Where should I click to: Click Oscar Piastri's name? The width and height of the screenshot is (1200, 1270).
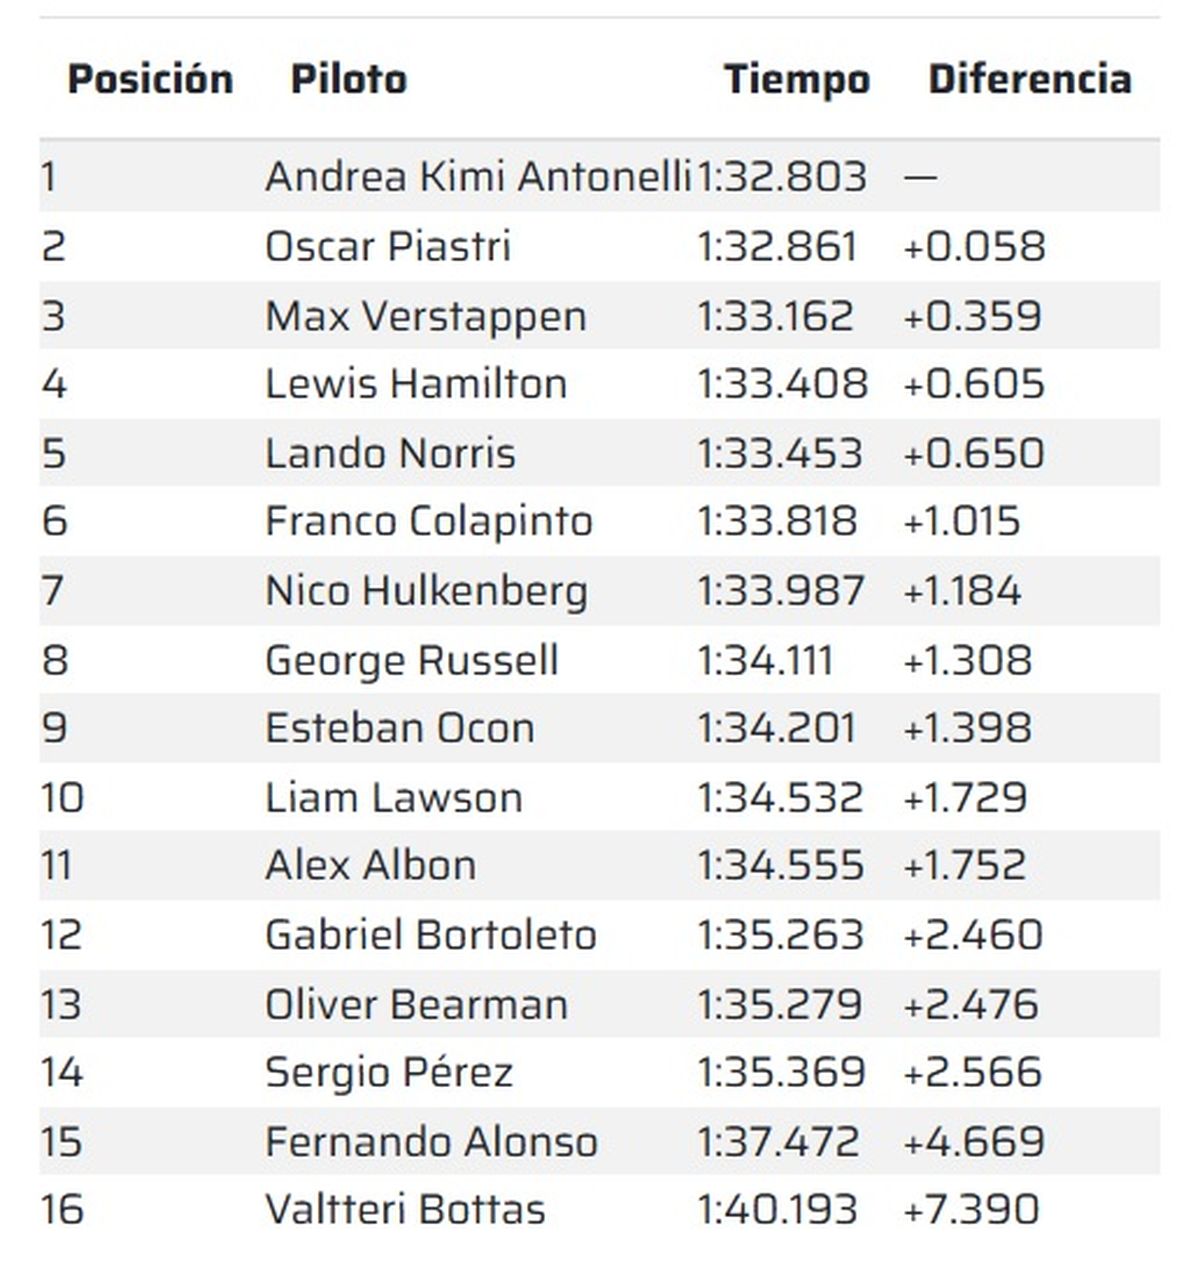click(388, 247)
